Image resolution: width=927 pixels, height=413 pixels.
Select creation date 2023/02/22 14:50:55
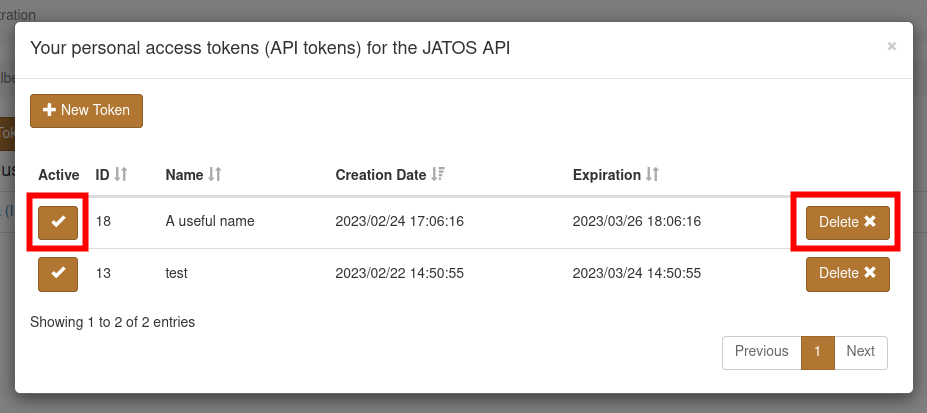pos(400,274)
